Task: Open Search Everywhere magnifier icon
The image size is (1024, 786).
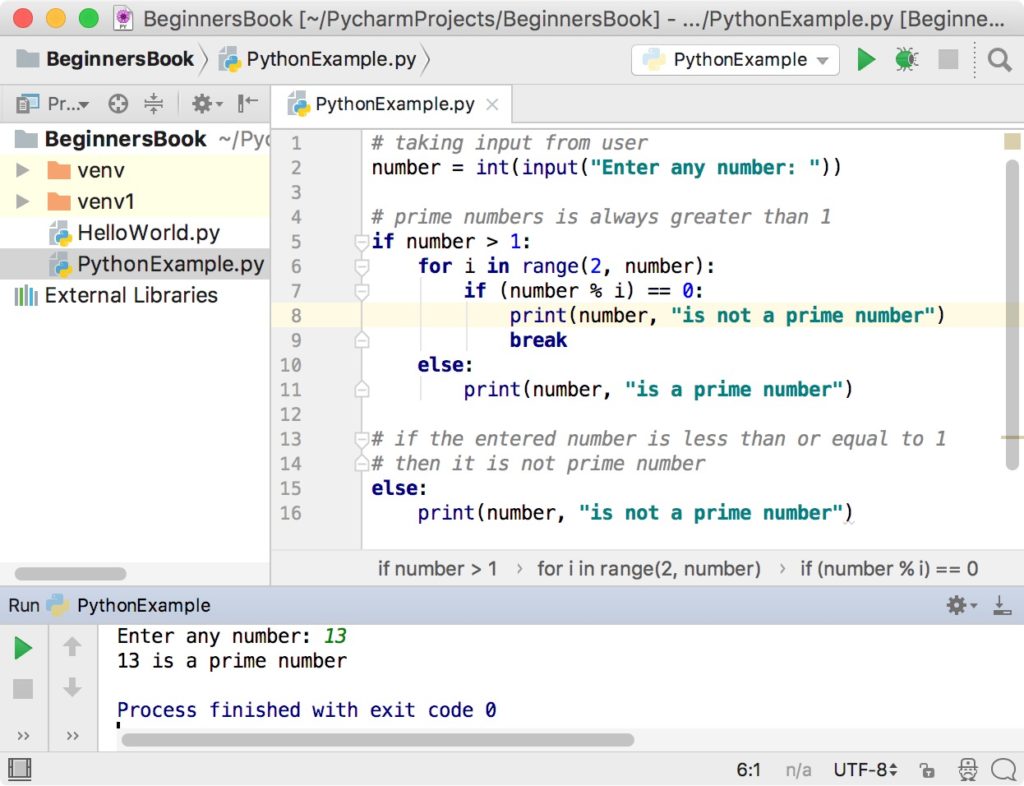Action: pos(999,60)
